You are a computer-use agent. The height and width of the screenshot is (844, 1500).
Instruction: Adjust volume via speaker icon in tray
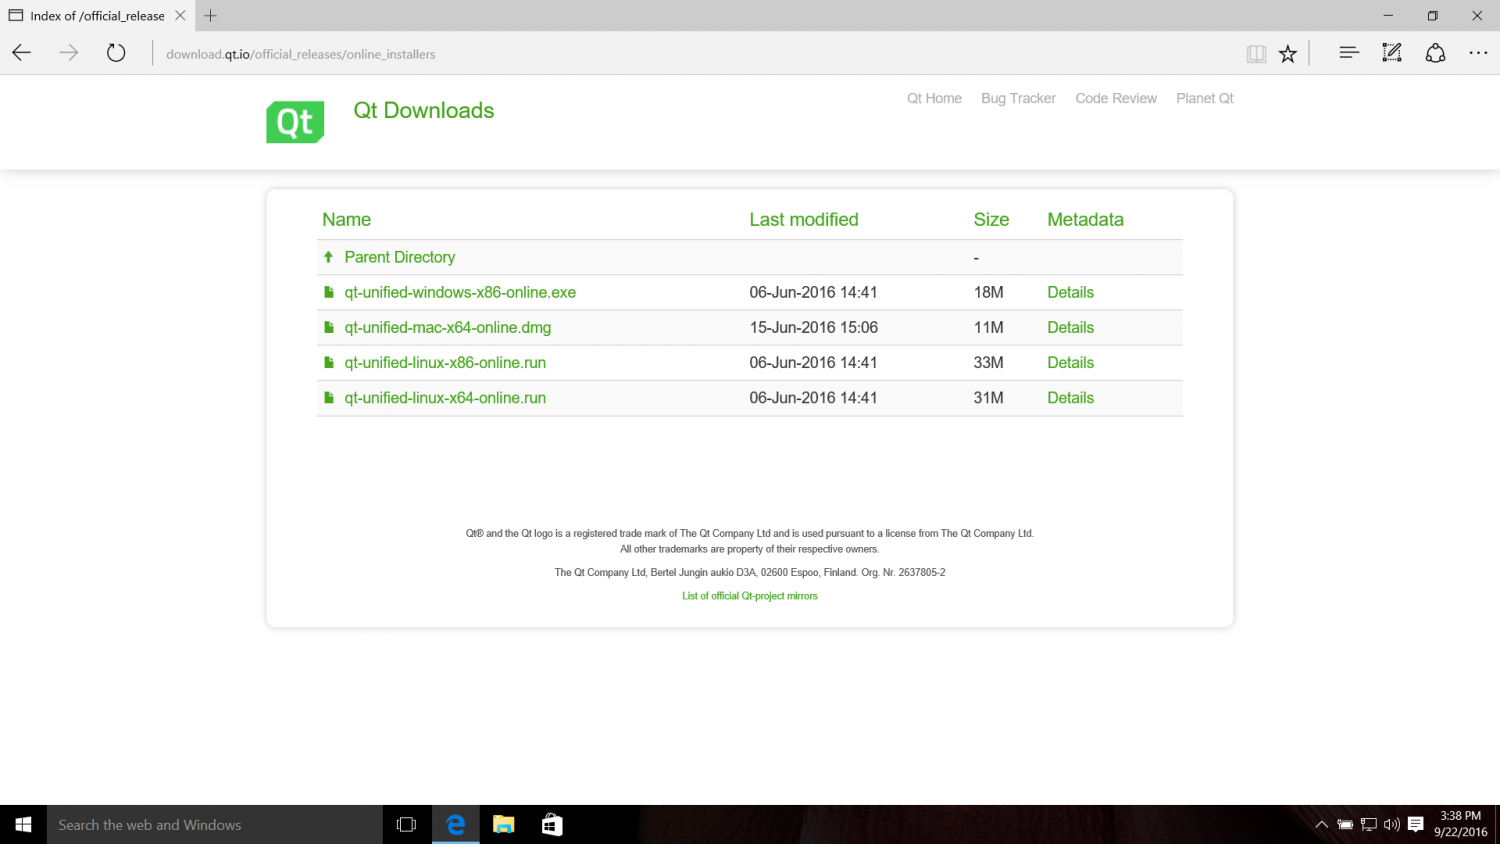point(1391,824)
